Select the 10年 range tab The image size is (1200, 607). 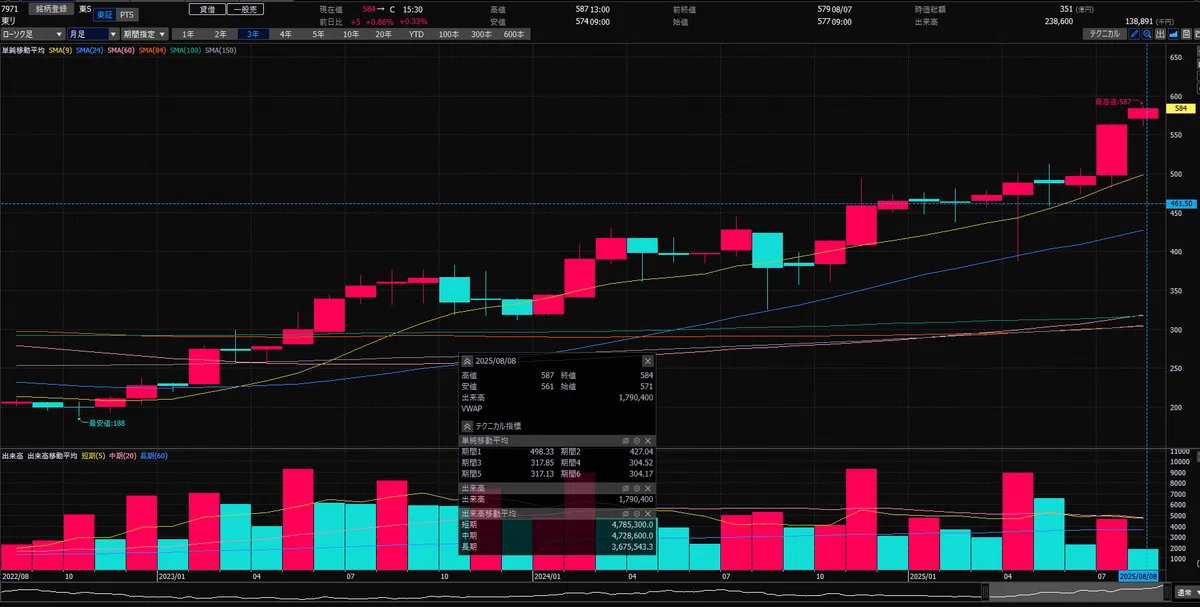[351, 34]
